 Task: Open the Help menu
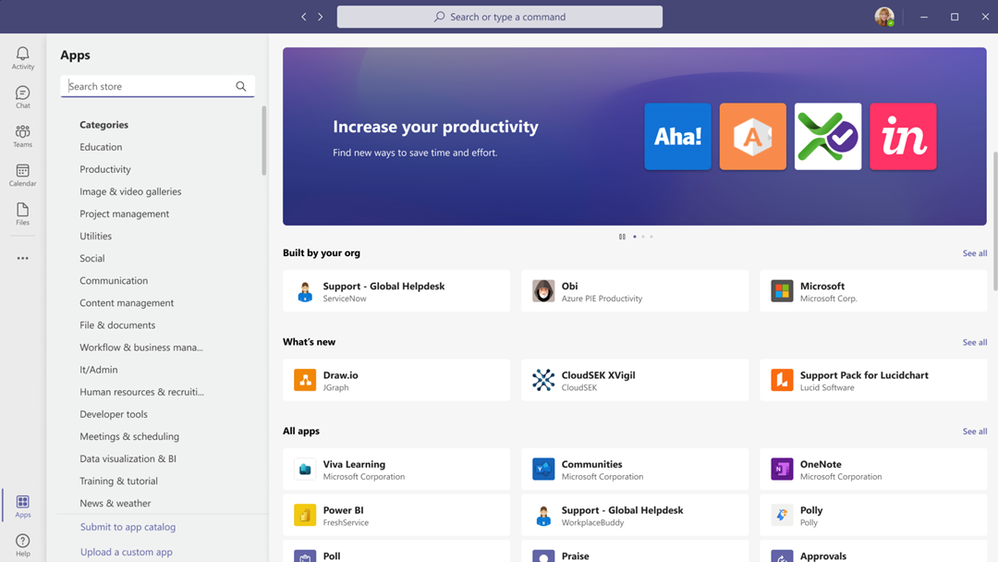point(22,545)
